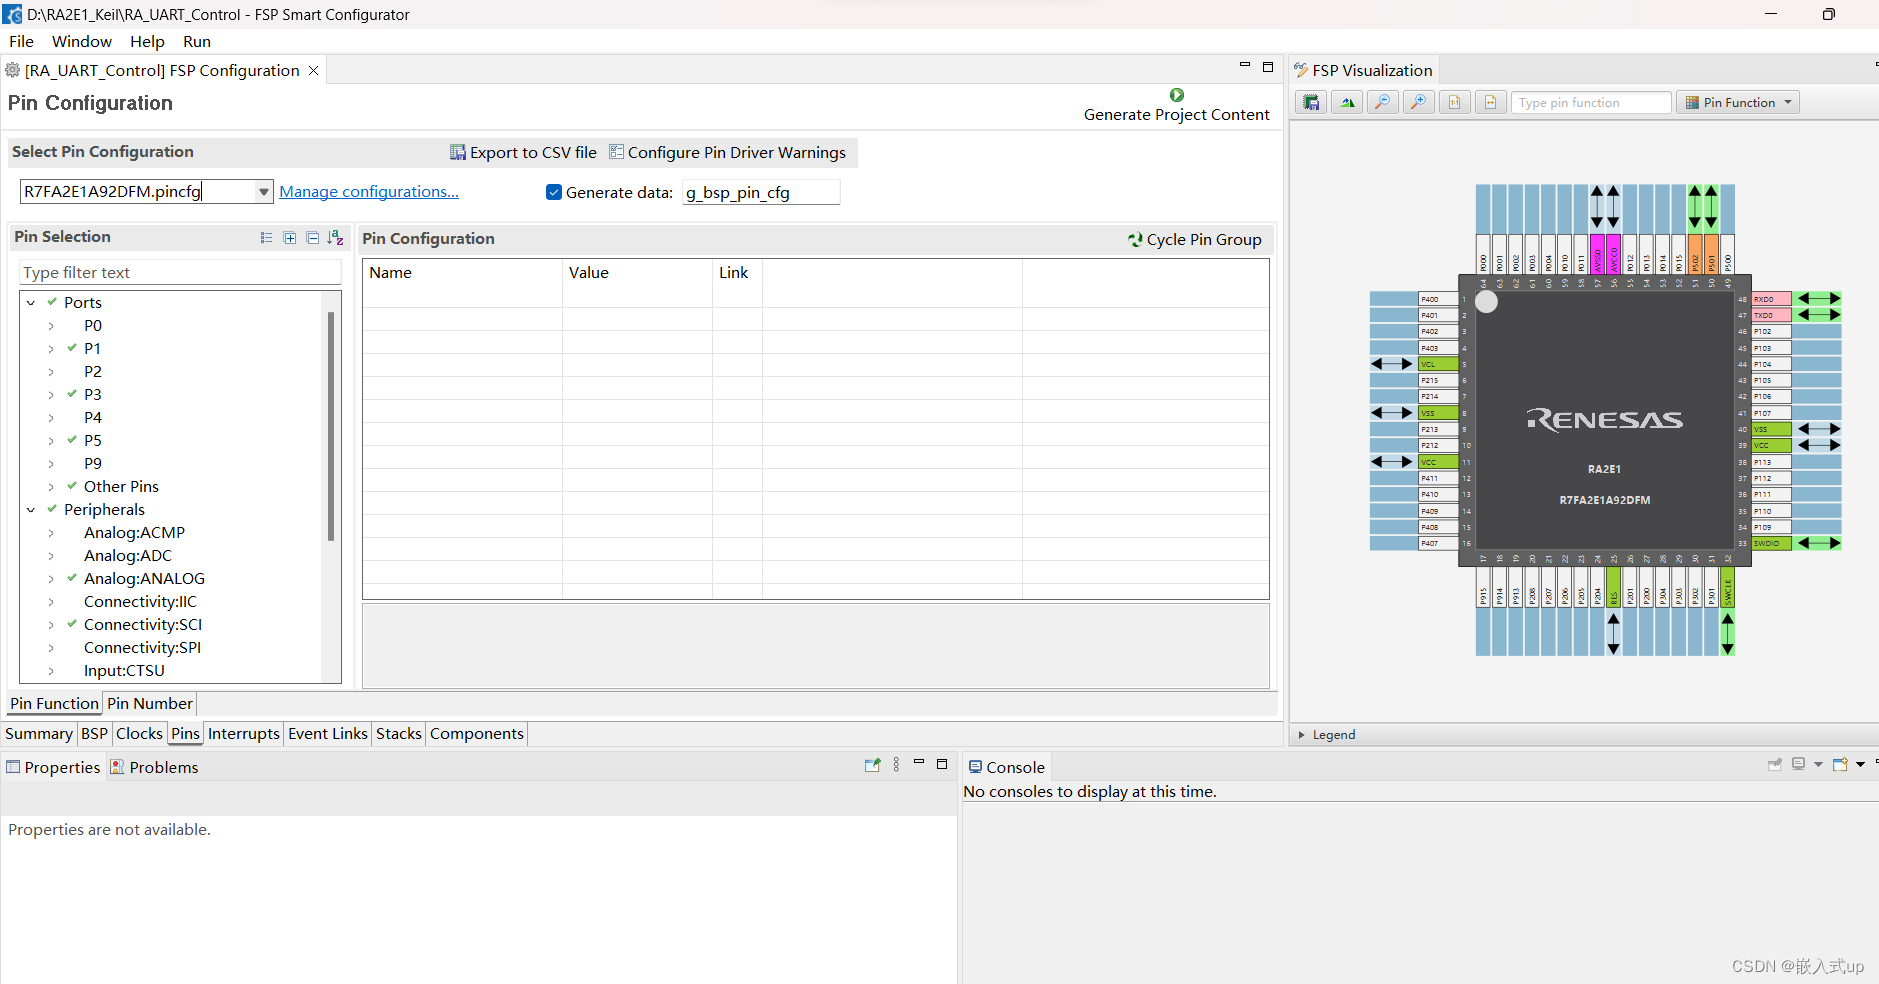Image resolution: width=1879 pixels, height=984 pixels.
Task: Open the Pin Function dropdown in visualization toolbar
Action: pyautogui.click(x=1738, y=102)
